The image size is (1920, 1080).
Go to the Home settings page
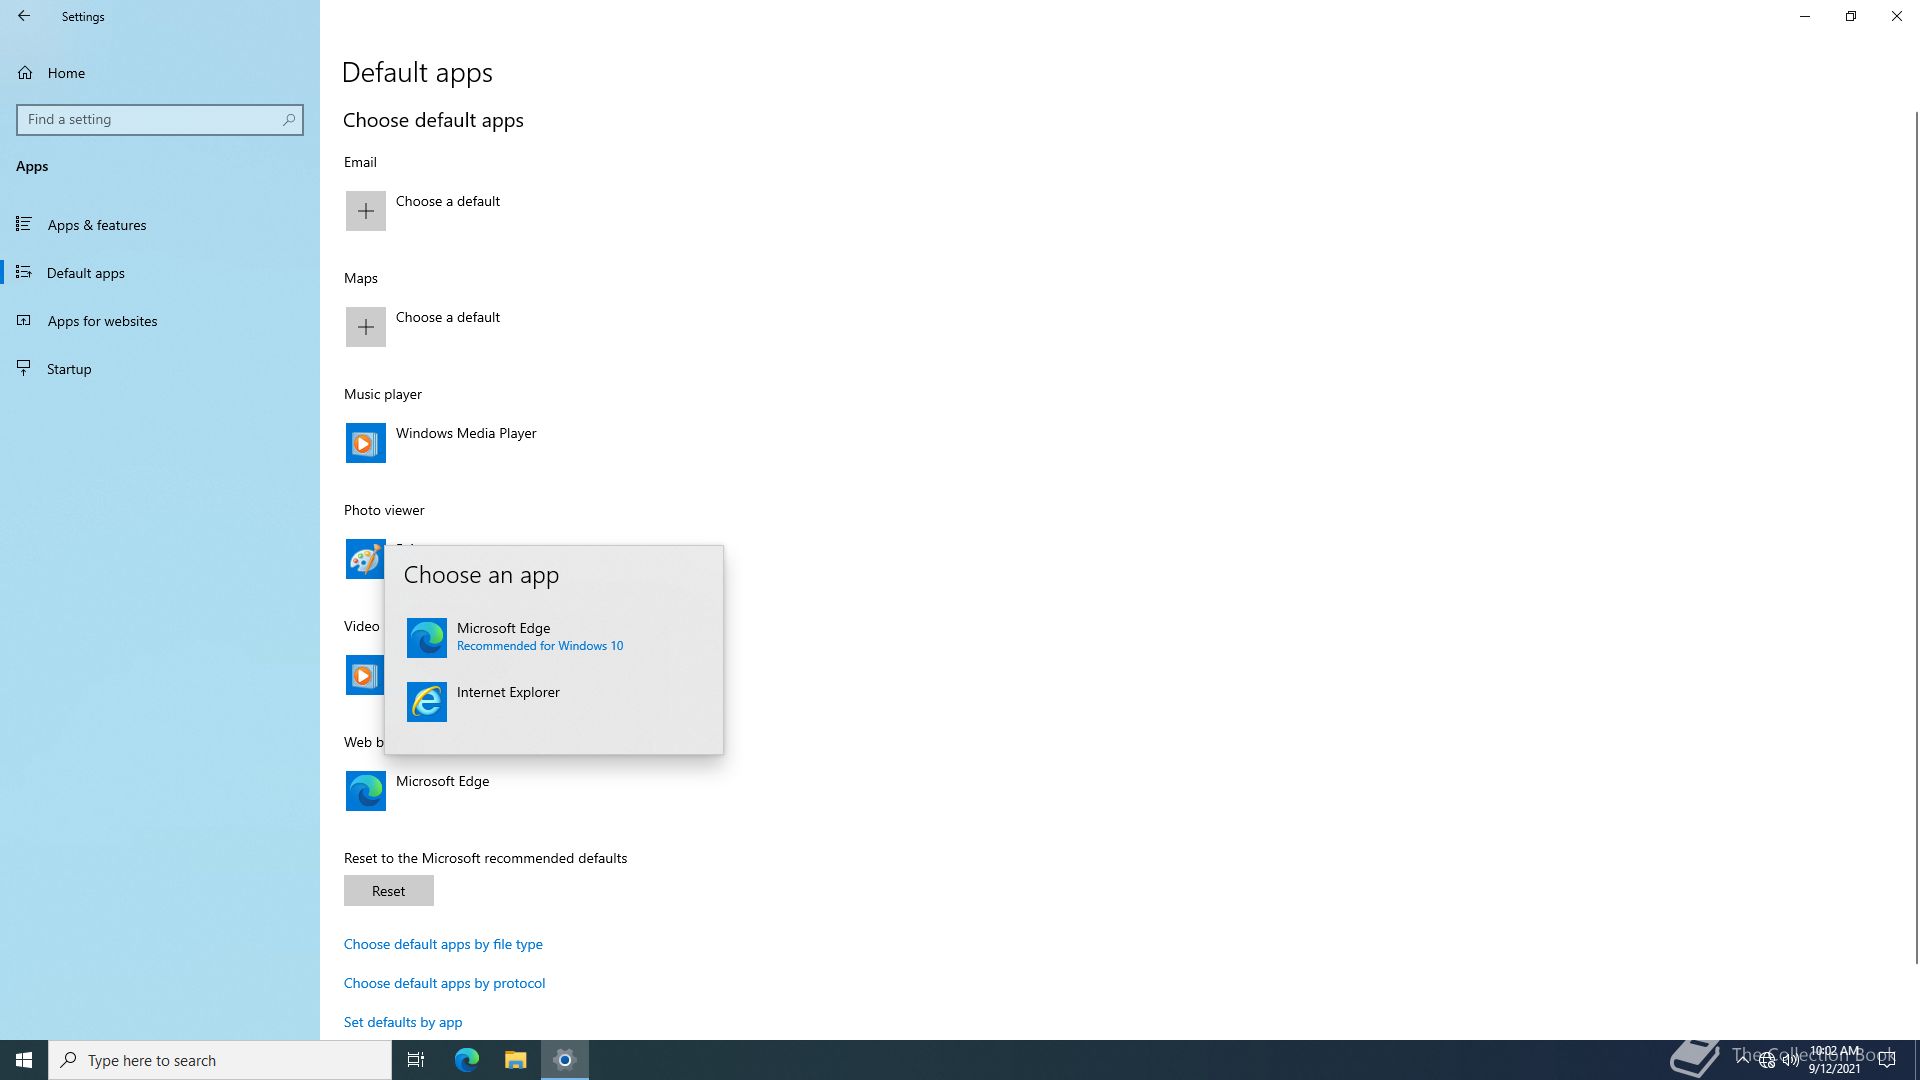(160, 73)
